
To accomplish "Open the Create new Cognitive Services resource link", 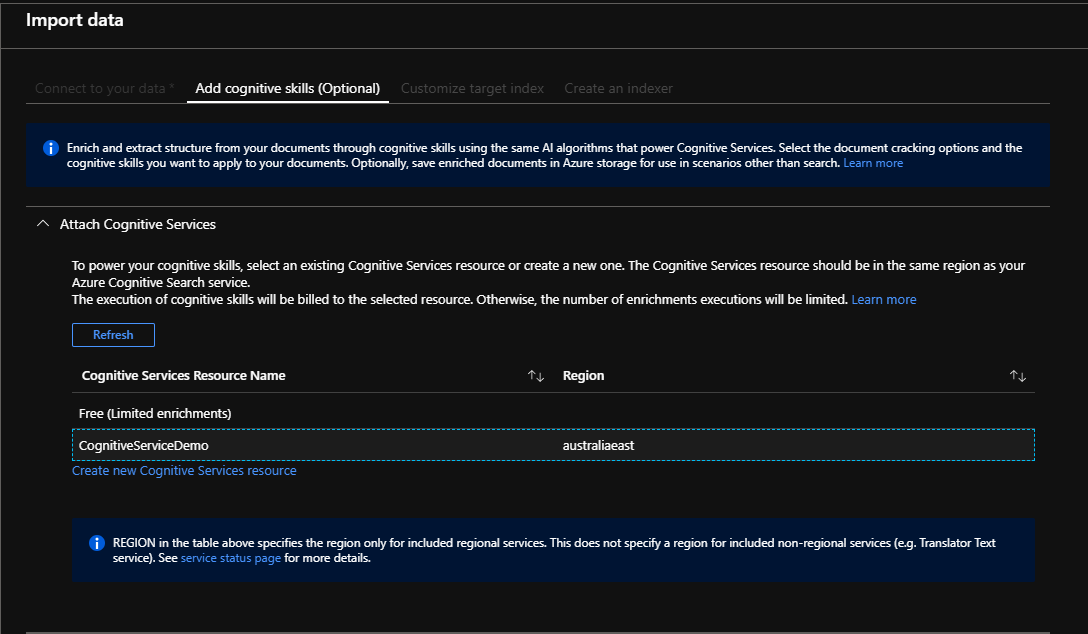I will click(184, 470).
